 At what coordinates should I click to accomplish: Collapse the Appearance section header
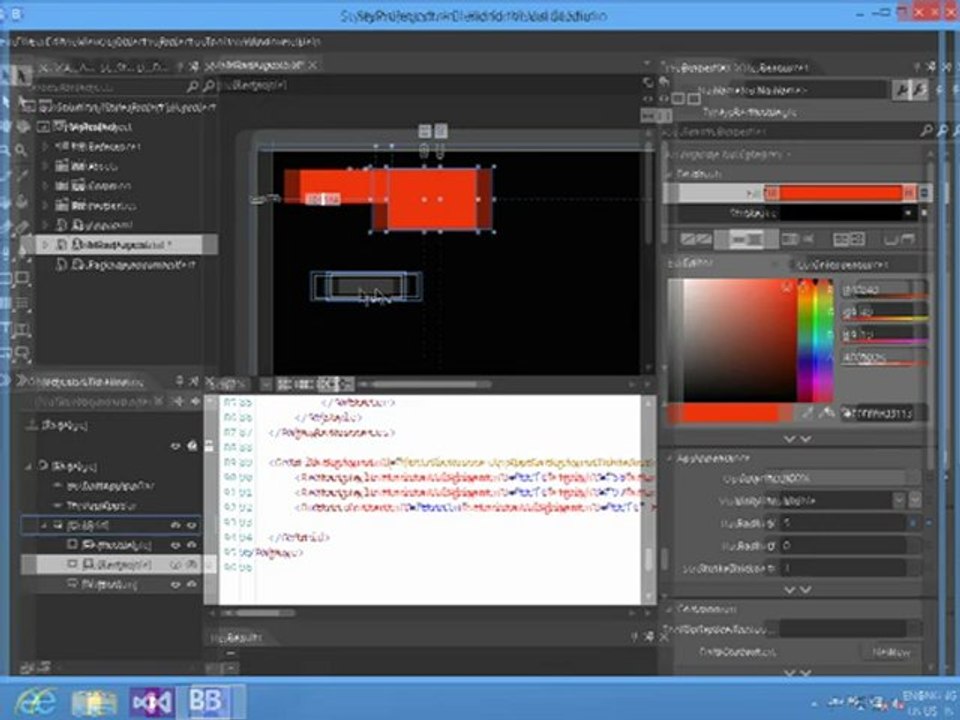[670, 457]
